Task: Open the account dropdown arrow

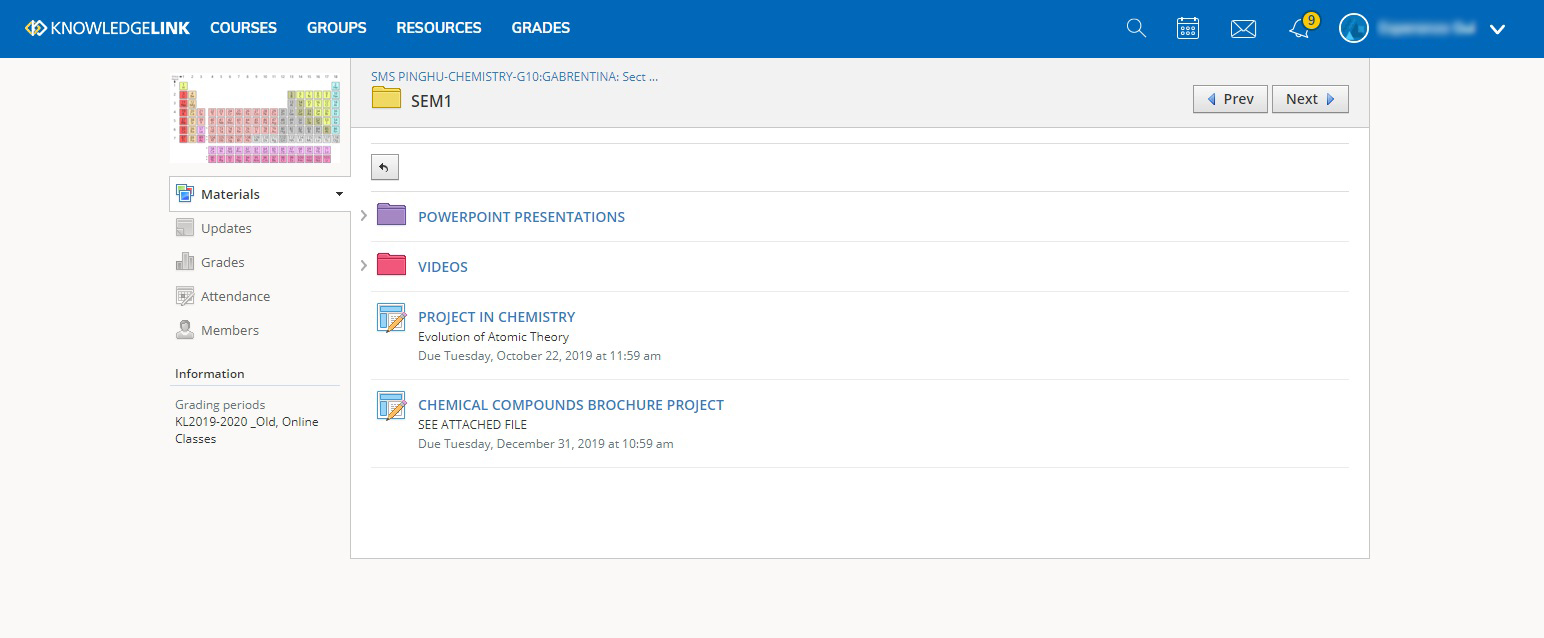Action: 1497,29
